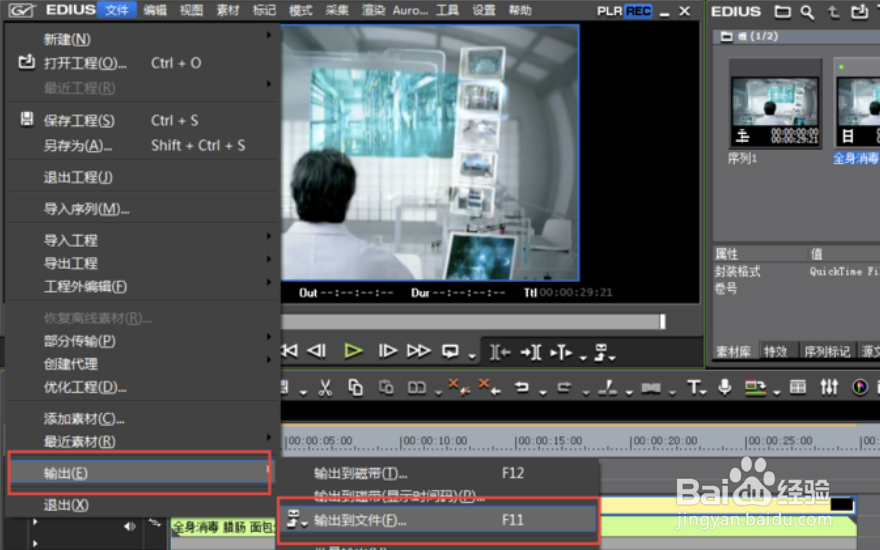Screen dimensions: 880x550
Task: Select the 序列1 thumbnail in the bin
Action: pyautogui.click(x=775, y=105)
